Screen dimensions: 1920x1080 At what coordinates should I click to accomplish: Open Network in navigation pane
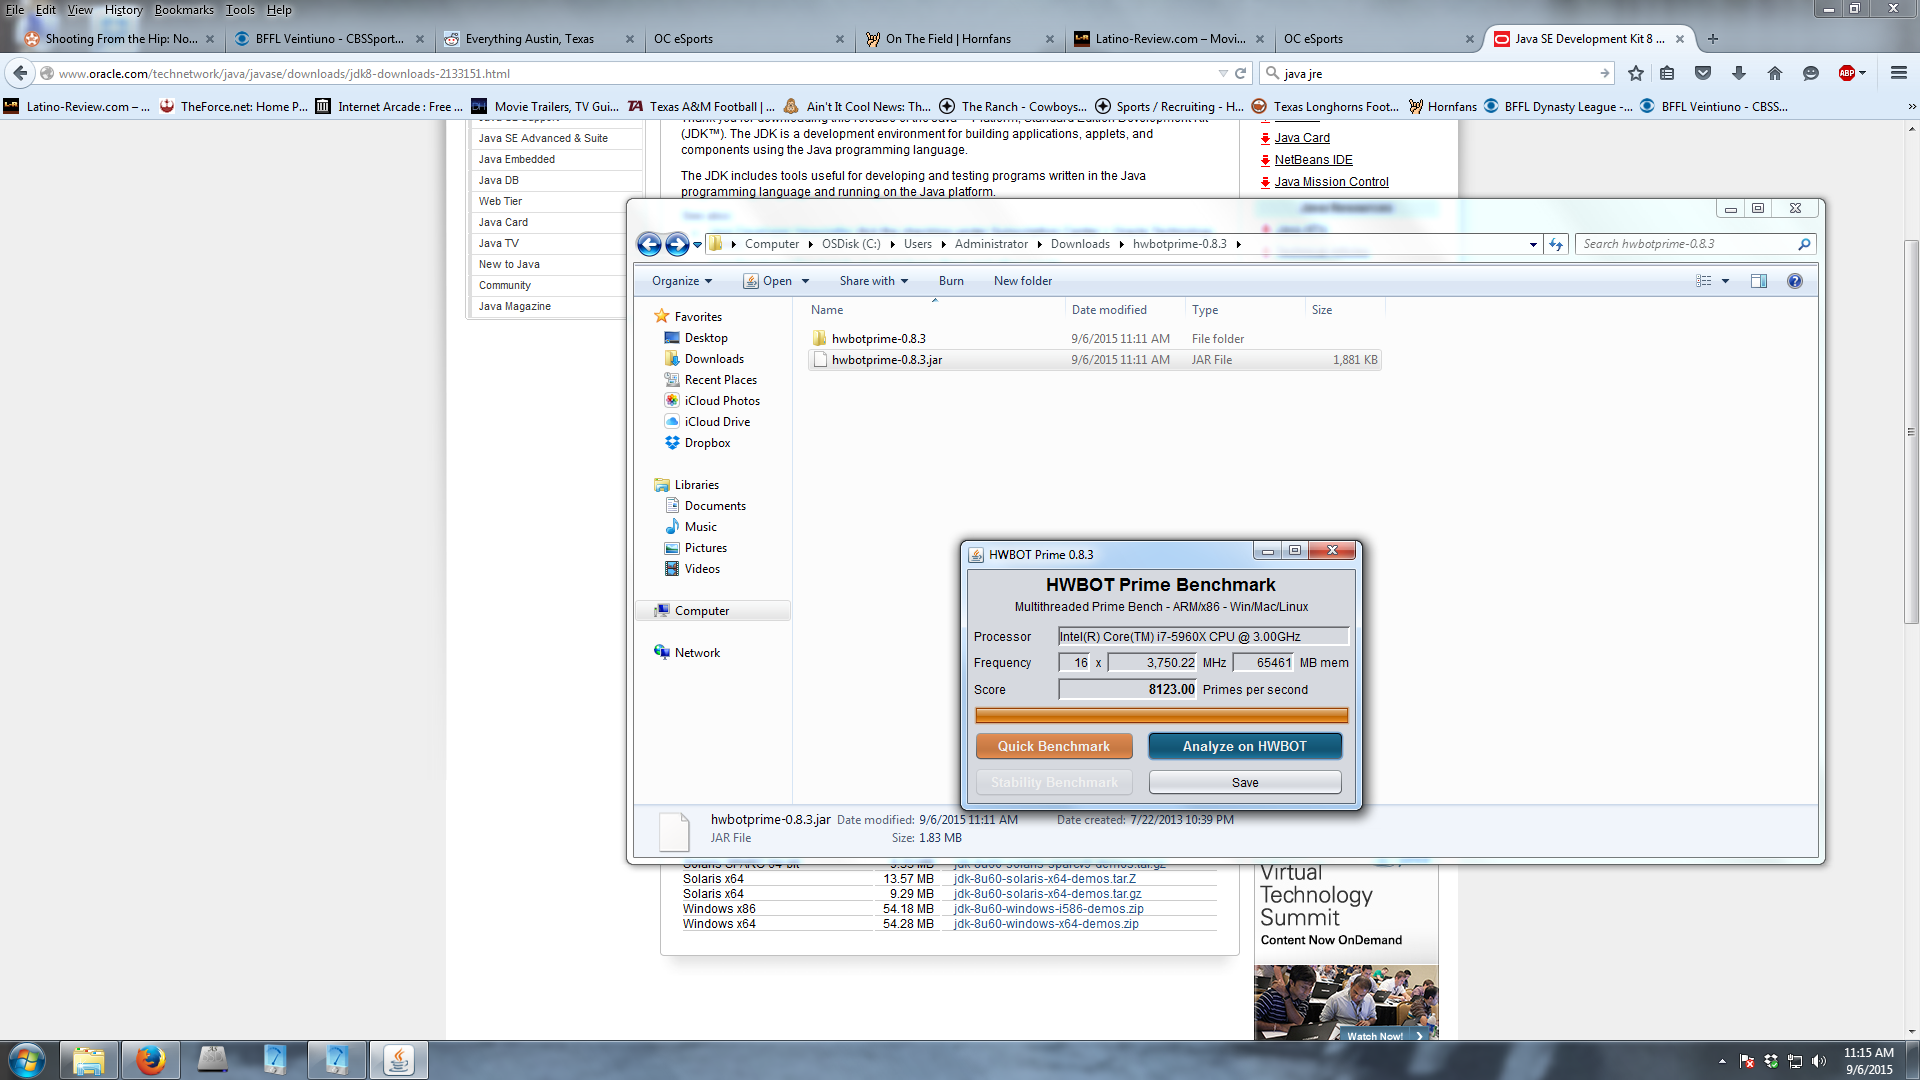696,653
